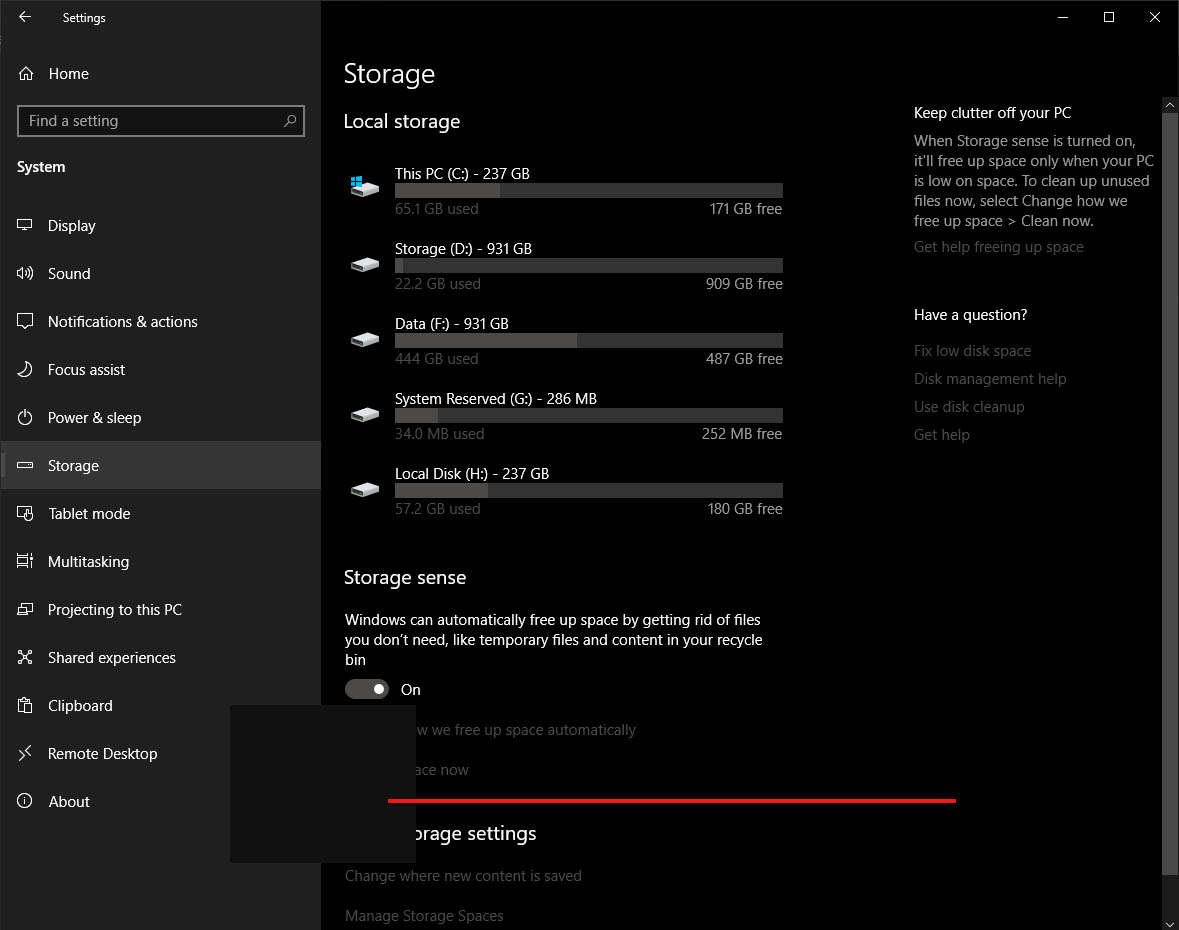Click the Storage drive icon in sidebar
The image size is (1179, 930).
coord(25,465)
